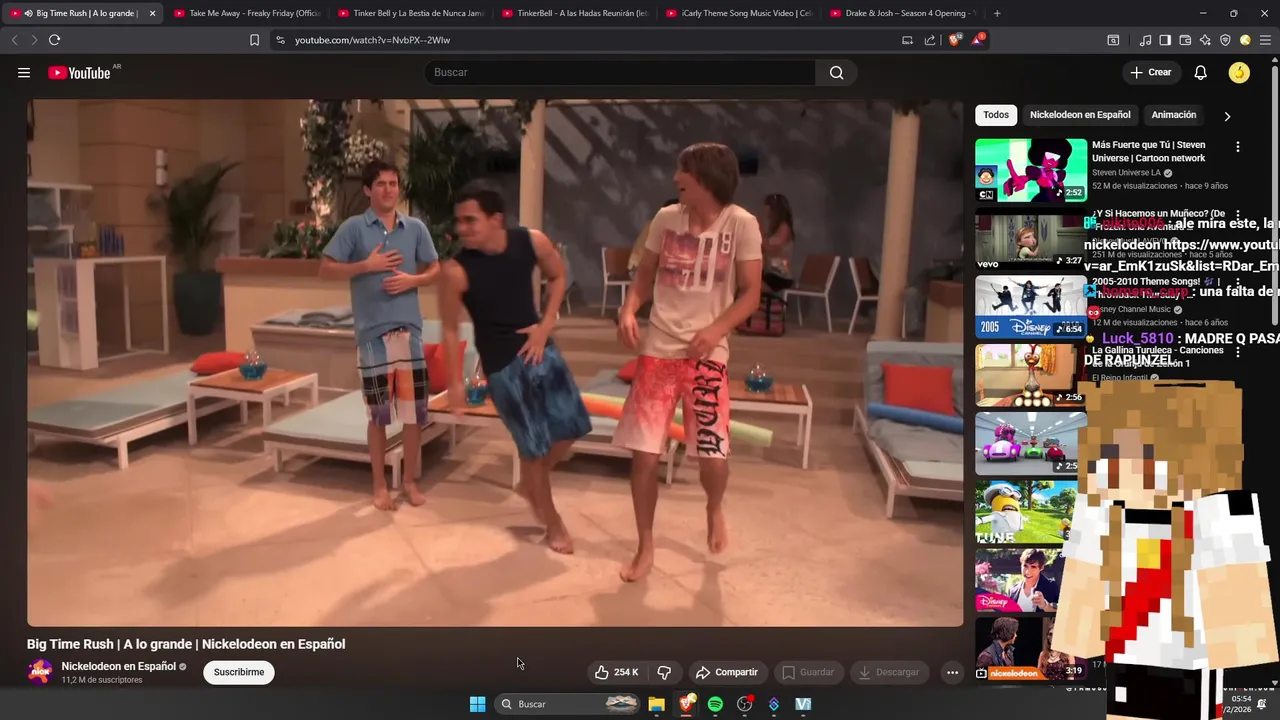Click the Brave Shields lion icon

pyautogui.click(x=955, y=40)
